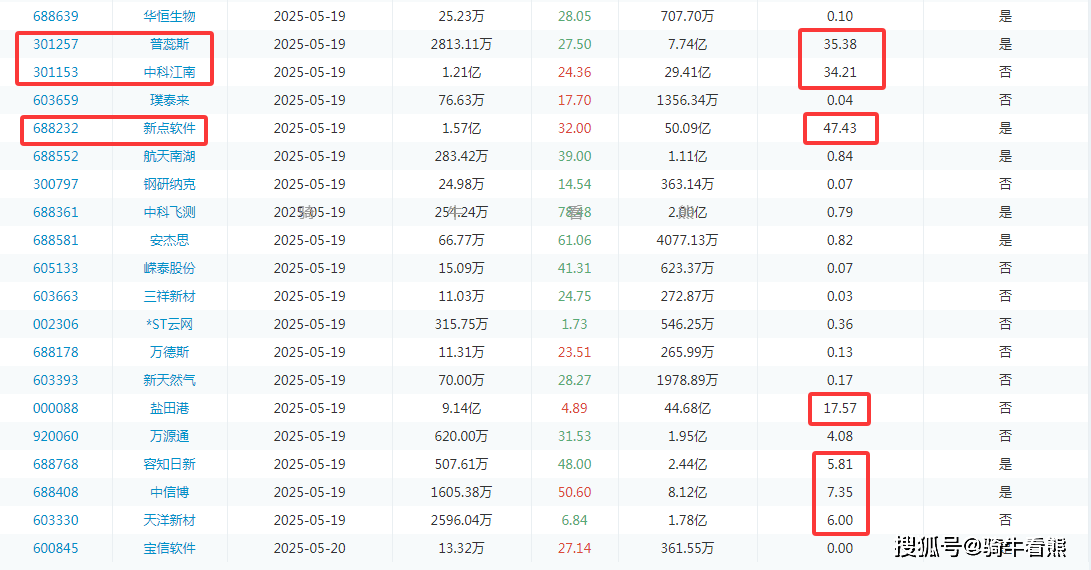Click stock code 000088
This screenshot has width=1091, height=570.
[56, 408]
